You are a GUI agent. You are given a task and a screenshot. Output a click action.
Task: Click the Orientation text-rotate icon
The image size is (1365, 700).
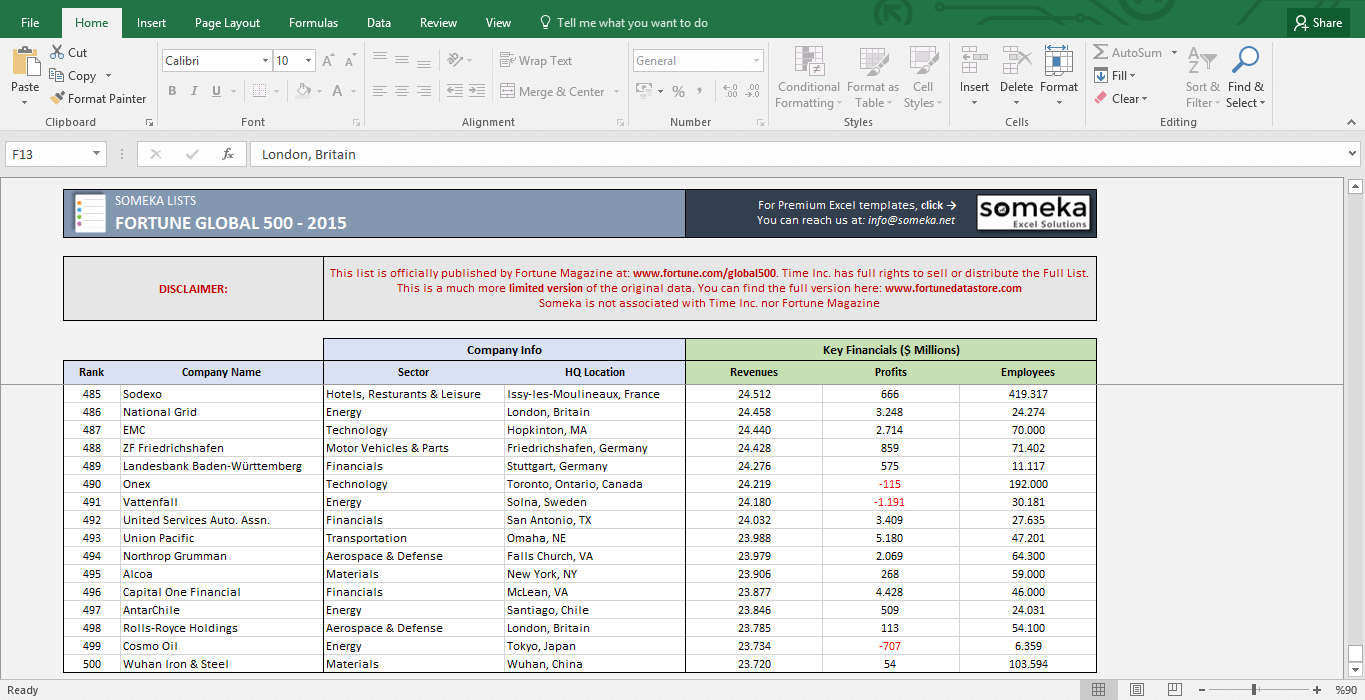coord(455,61)
